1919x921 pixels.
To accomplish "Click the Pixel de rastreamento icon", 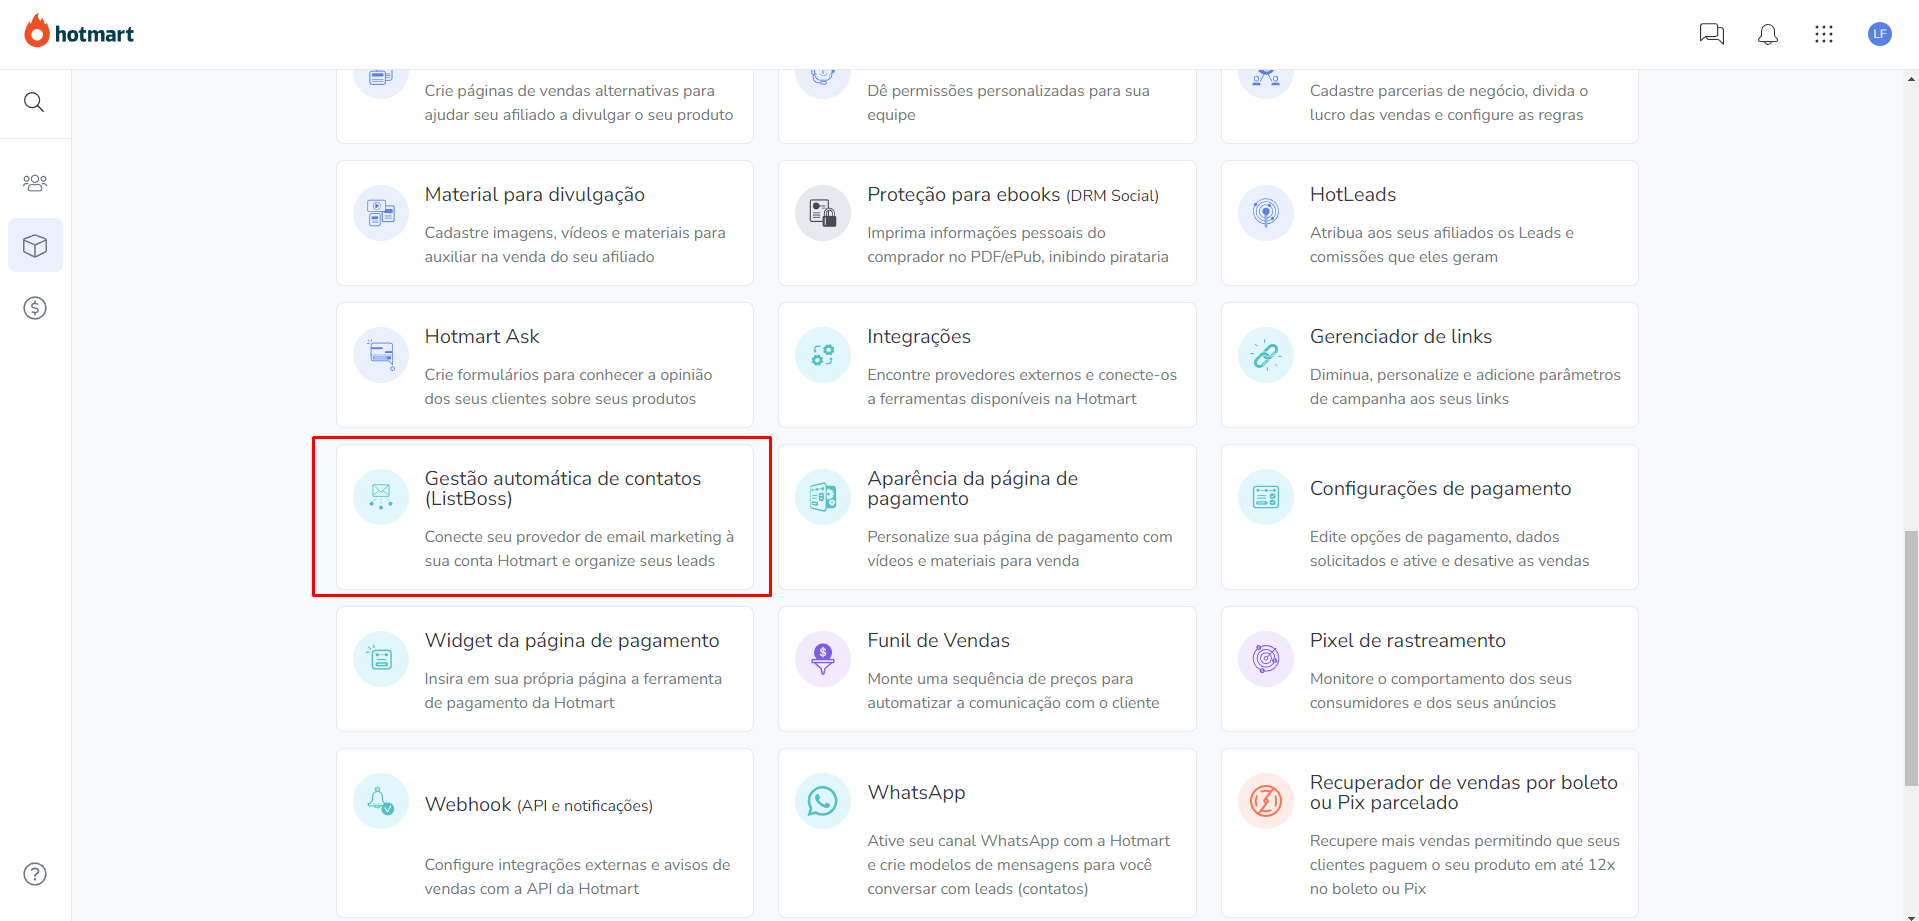I will (x=1266, y=659).
